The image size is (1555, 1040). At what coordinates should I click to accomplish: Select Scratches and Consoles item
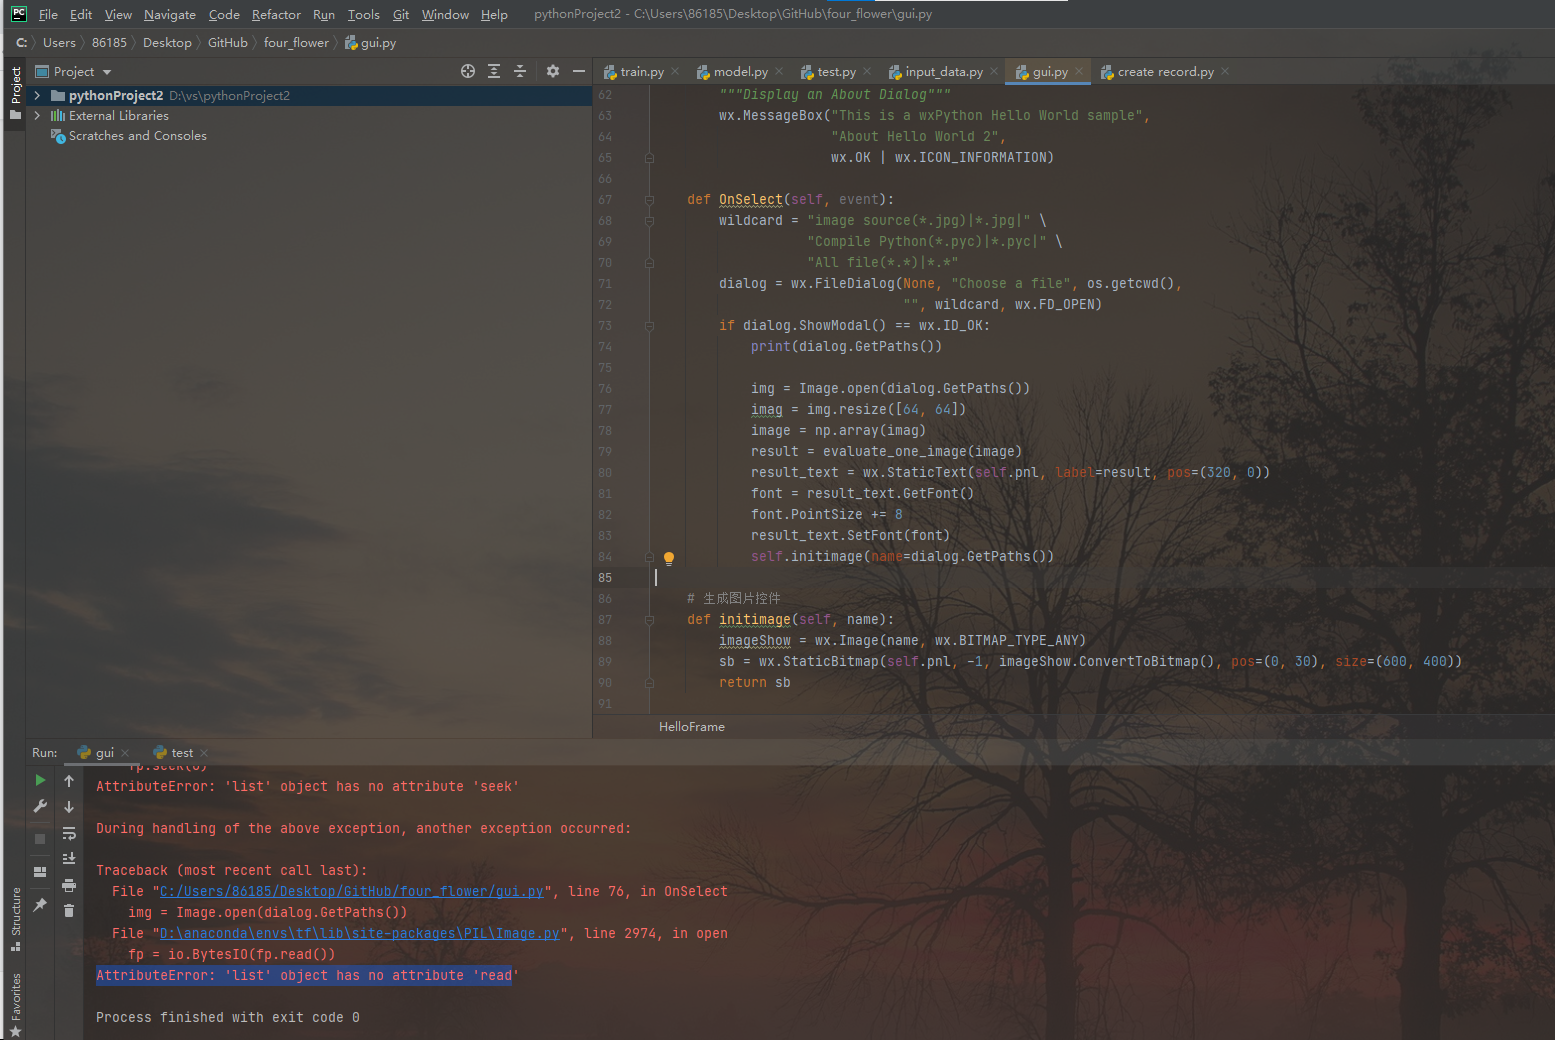pos(137,136)
